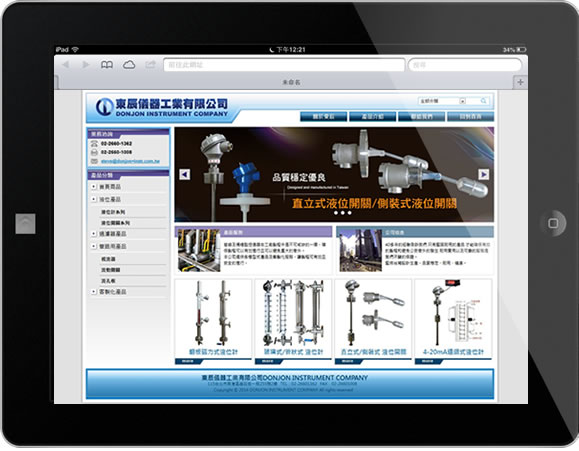Show previous banner slide with left arrow
This screenshot has width=579, height=451.
(185, 174)
